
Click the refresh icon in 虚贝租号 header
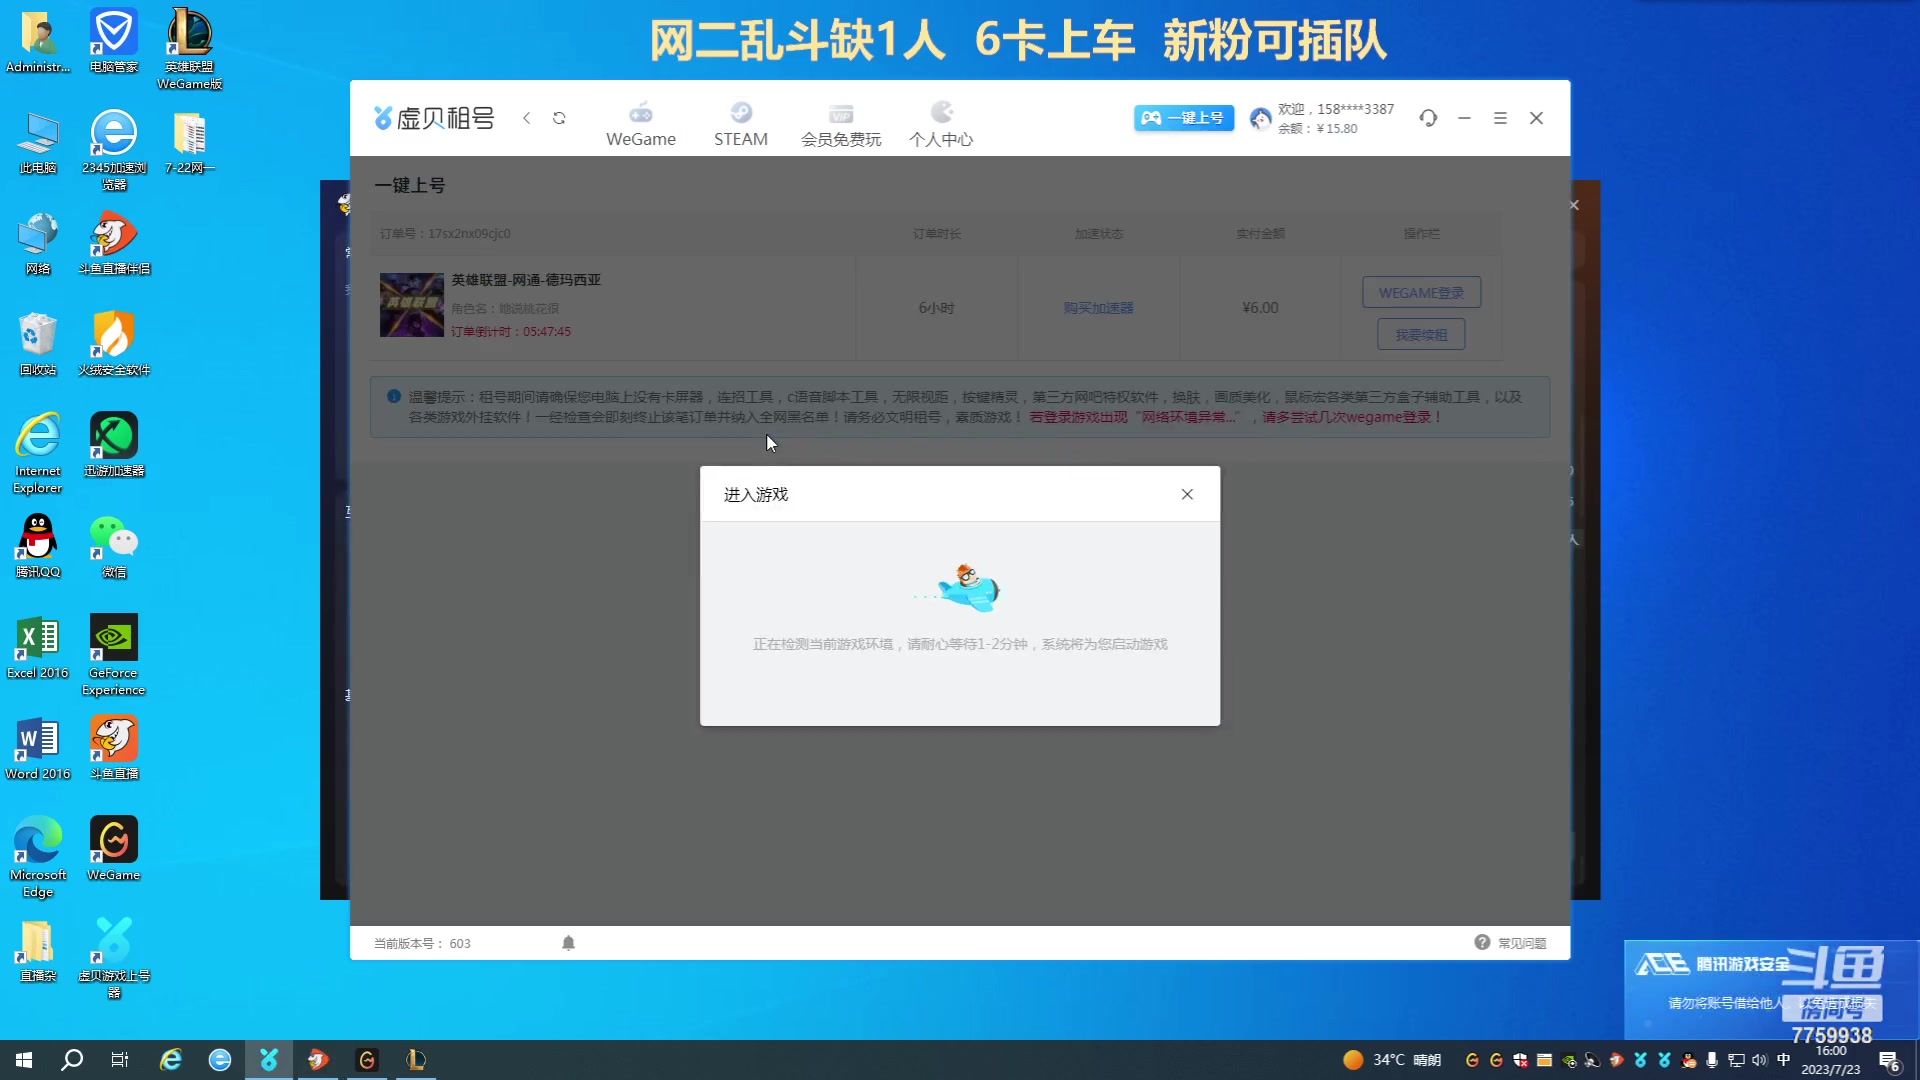(559, 118)
